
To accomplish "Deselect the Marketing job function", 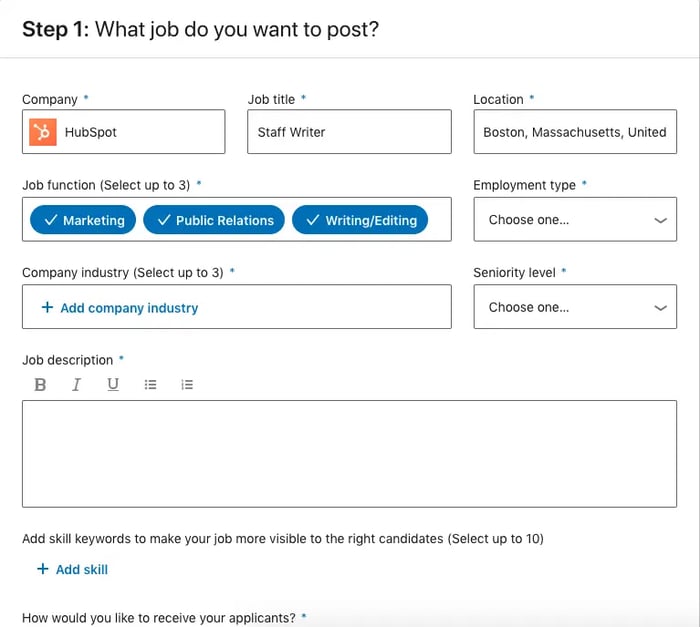I will point(83,220).
